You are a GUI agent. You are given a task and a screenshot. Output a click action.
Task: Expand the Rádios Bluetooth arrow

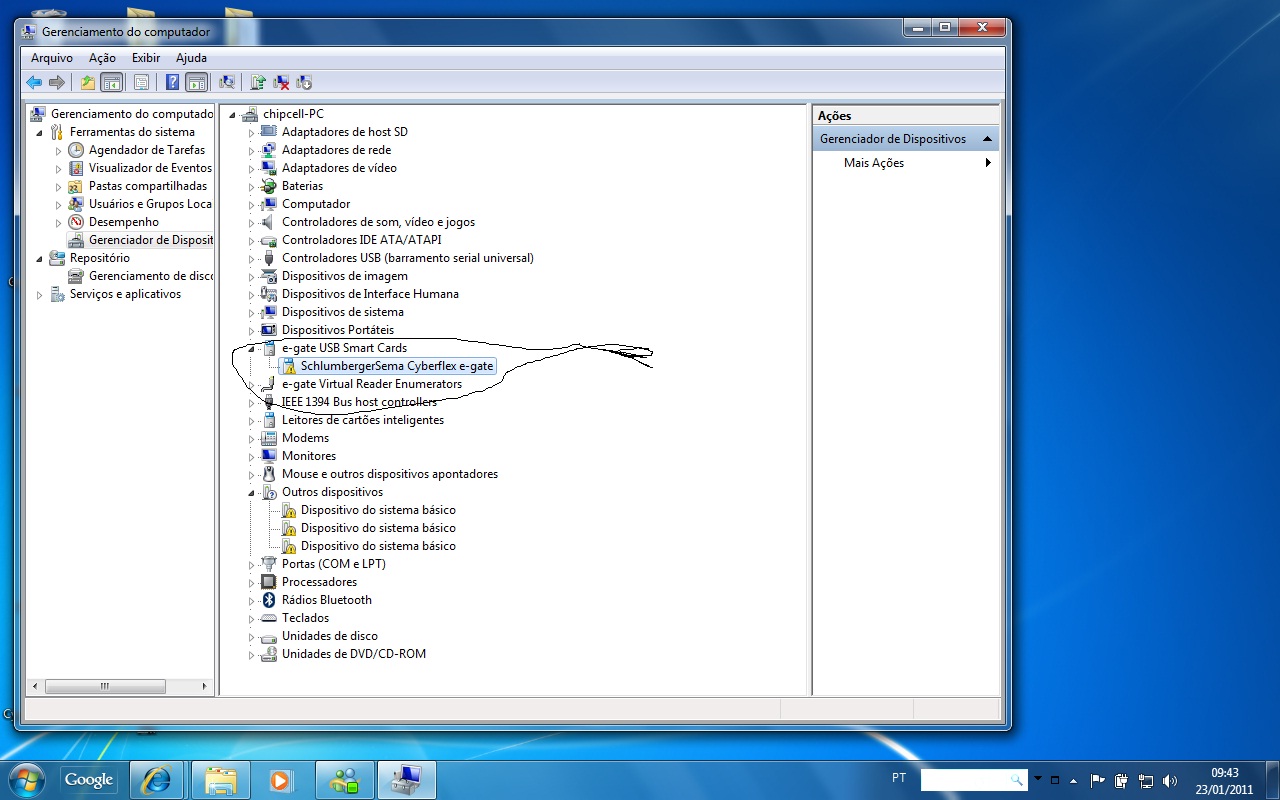(x=252, y=600)
